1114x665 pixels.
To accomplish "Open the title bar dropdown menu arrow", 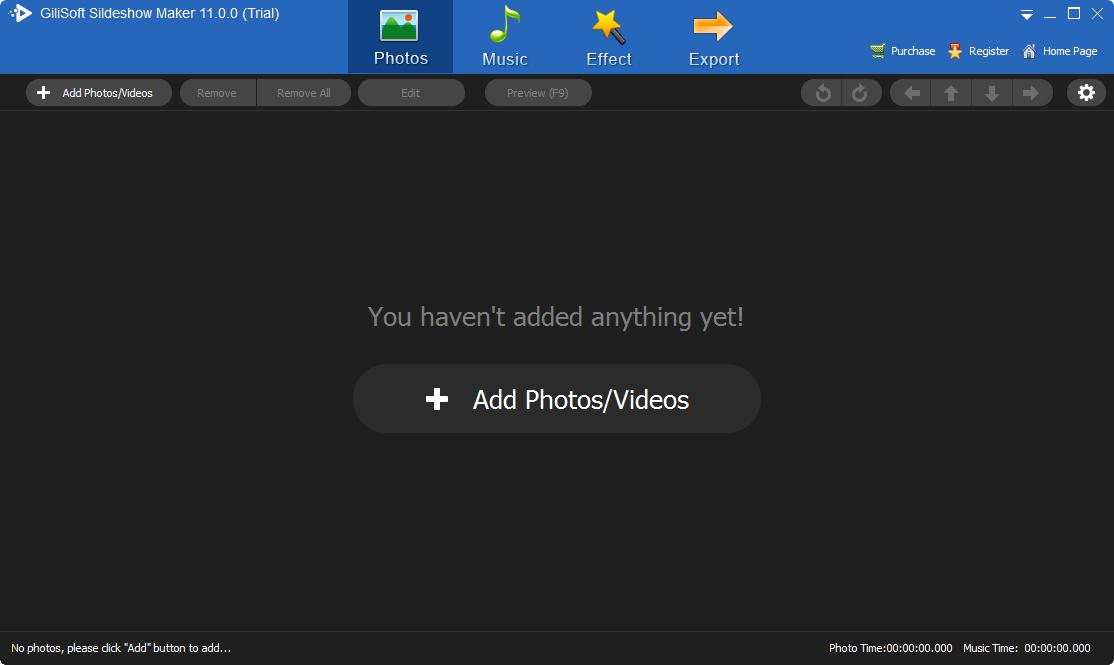I will 1027,14.
